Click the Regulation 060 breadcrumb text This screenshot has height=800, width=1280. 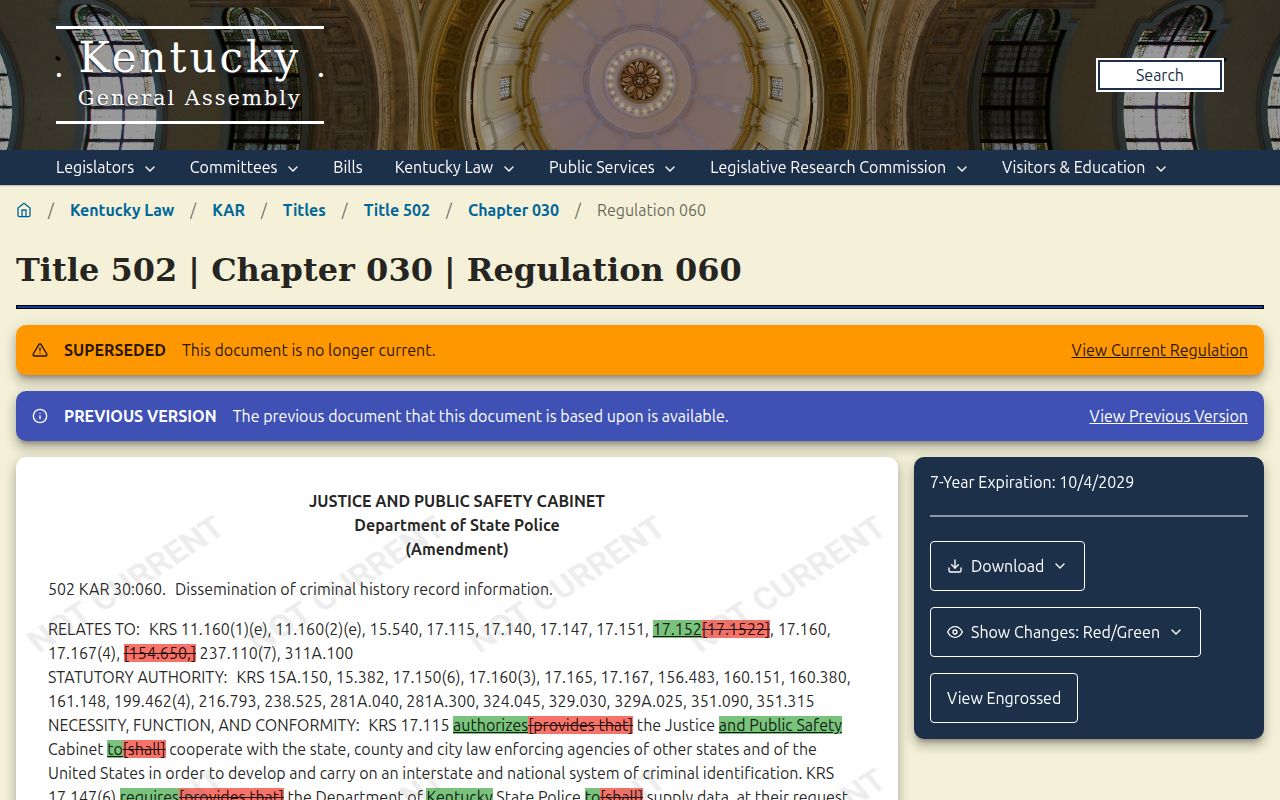click(651, 210)
